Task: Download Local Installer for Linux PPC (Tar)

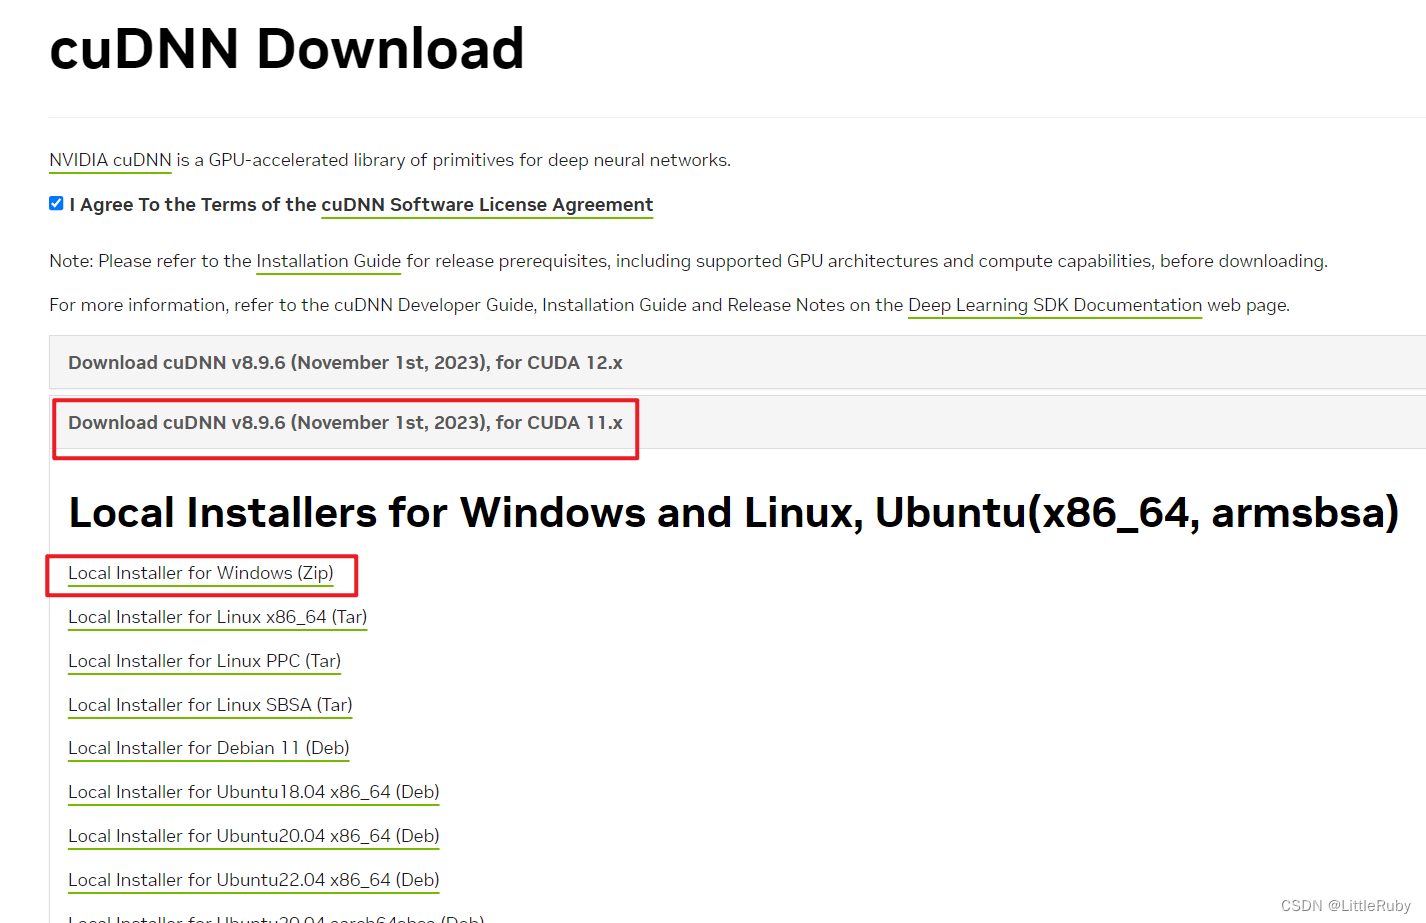Action: (x=205, y=661)
